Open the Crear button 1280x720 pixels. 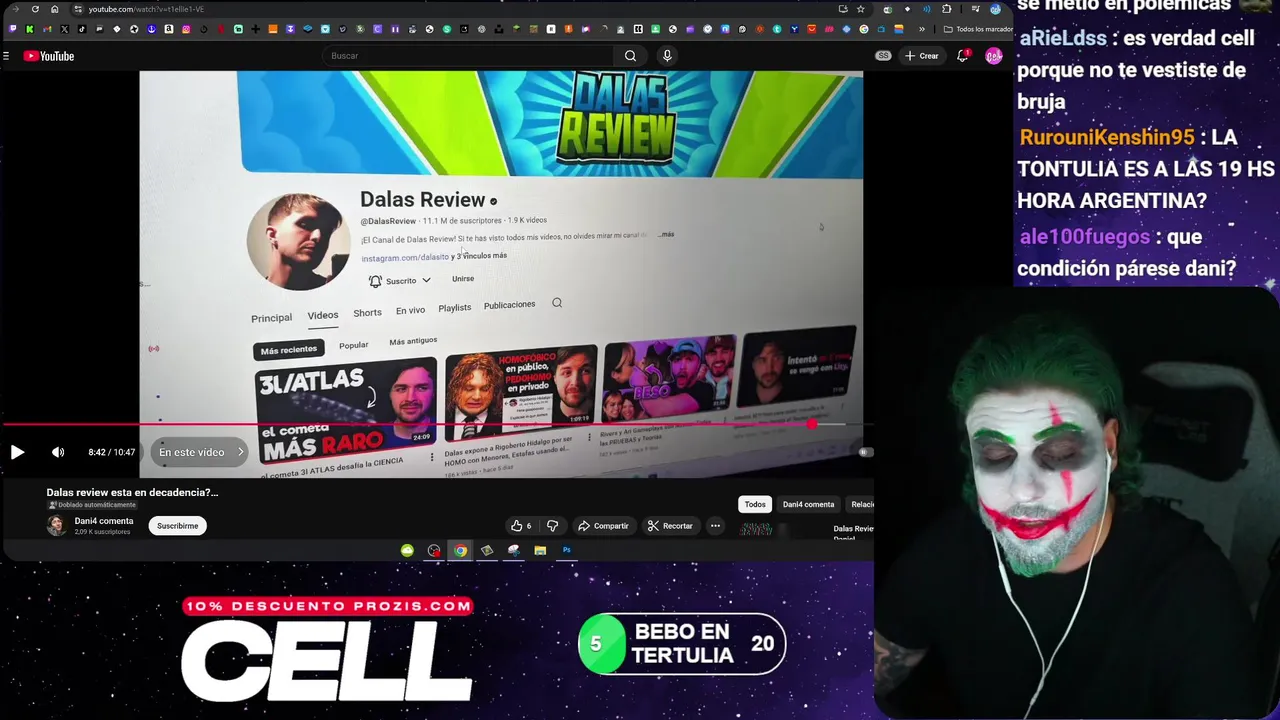click(922, 56)
